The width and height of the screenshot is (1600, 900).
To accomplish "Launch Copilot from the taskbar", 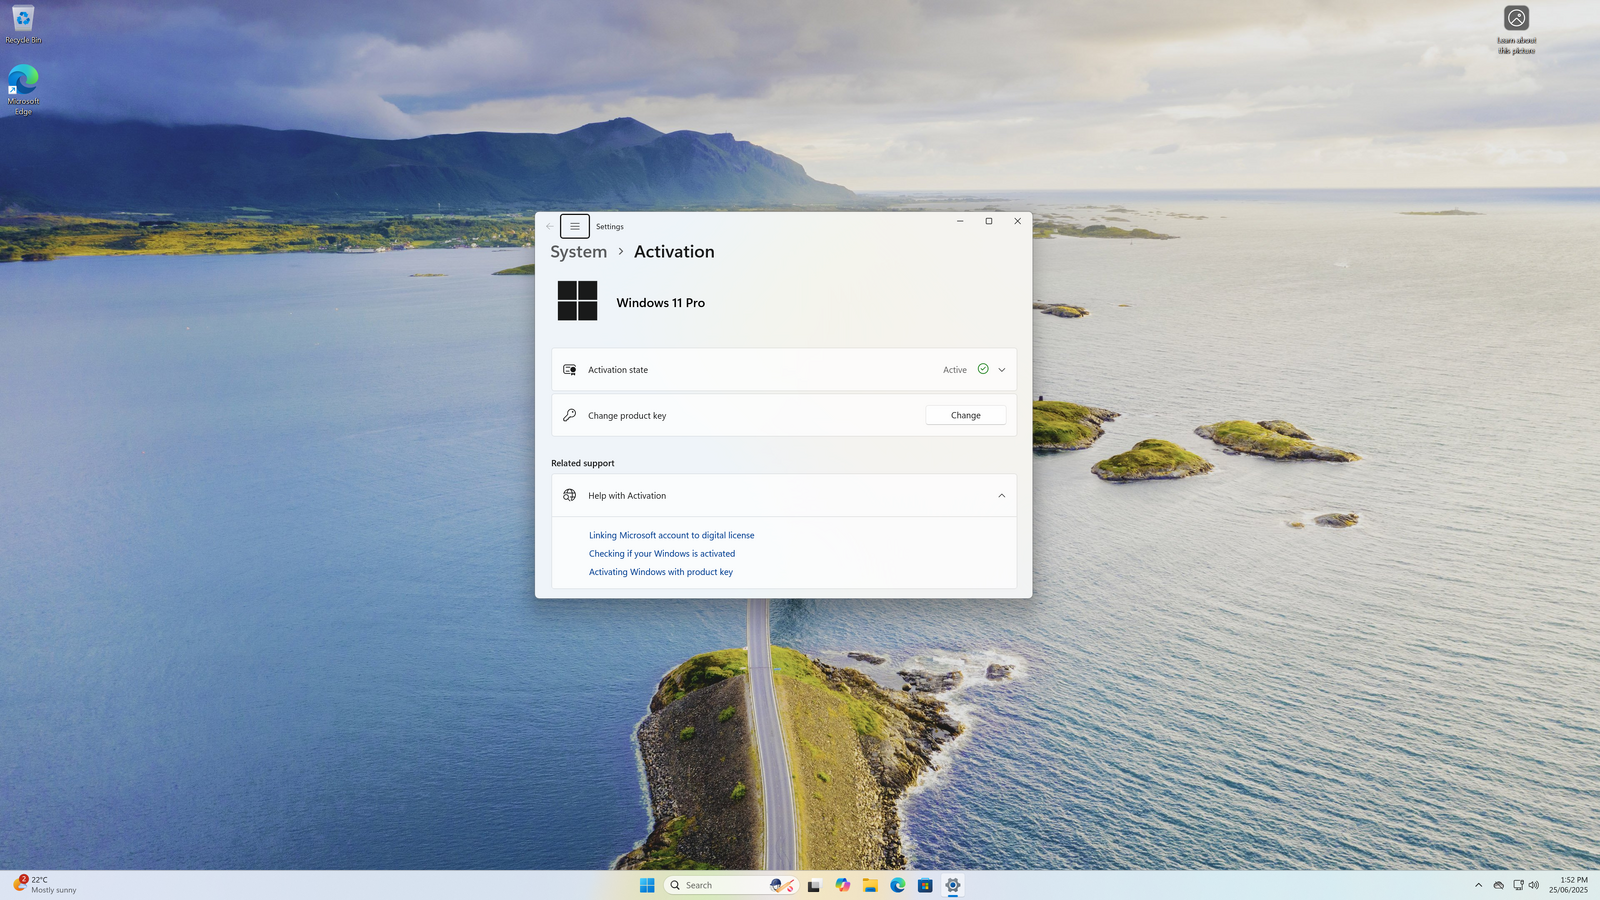I will click(843, 885).
